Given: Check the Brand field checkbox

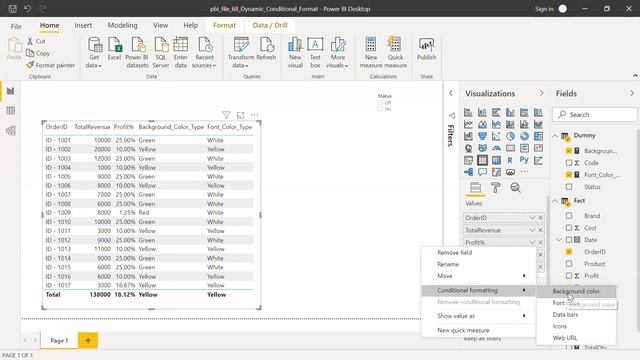Looking at the screenshot, I should coord(569,216).
